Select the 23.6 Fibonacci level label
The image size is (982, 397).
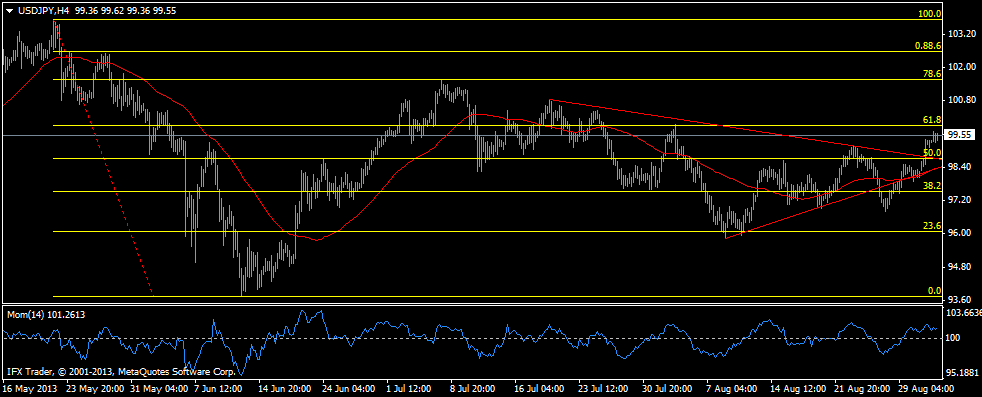click(932, 226)
